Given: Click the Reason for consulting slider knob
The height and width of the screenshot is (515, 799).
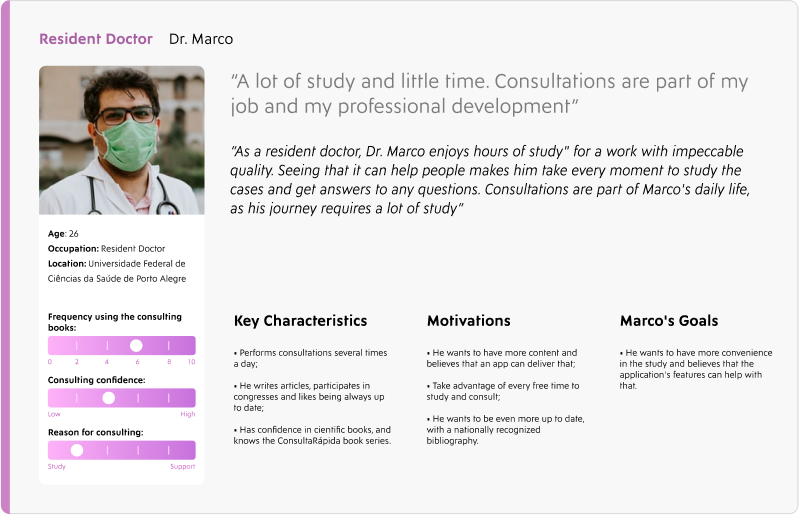Looking at the screenshot, I should [77, 450].
